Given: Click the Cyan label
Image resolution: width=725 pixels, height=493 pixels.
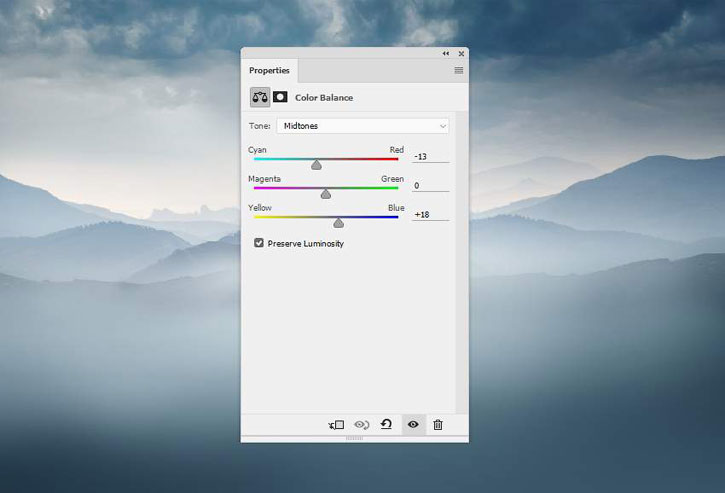Looking at the screenshot, I should tap(257, 150).
